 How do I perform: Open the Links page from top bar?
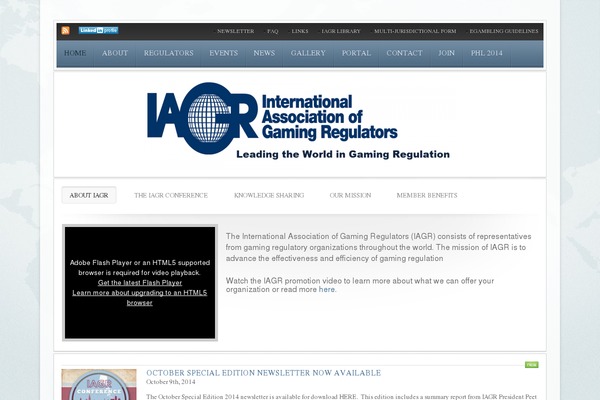point(300,31)
